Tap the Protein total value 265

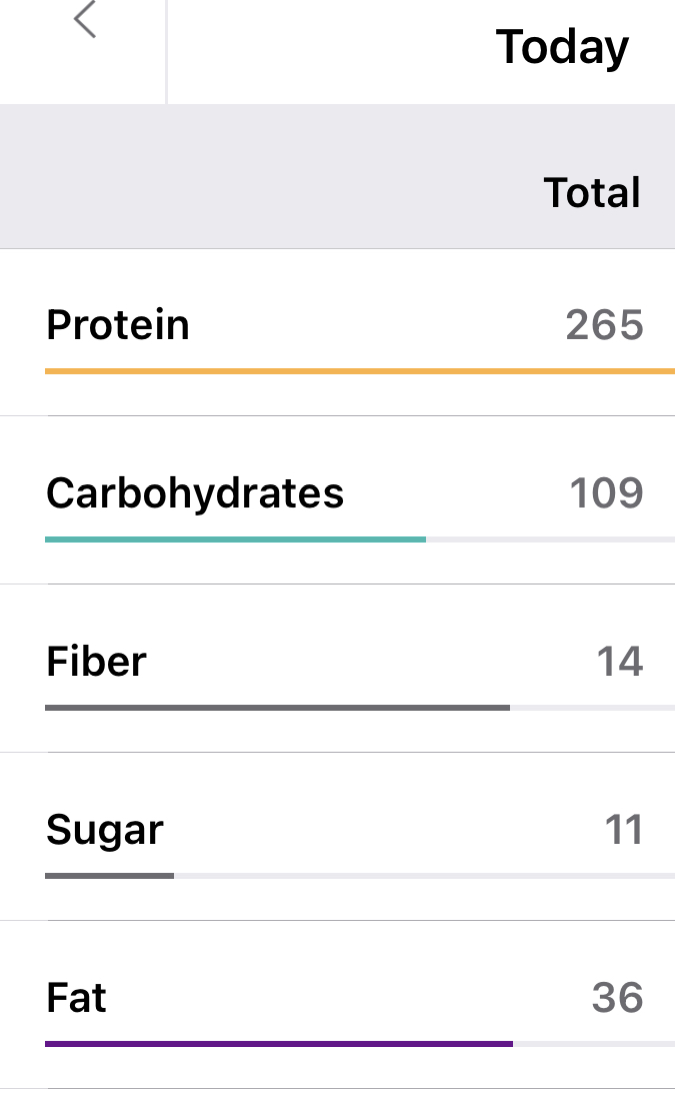pos(604,325)
